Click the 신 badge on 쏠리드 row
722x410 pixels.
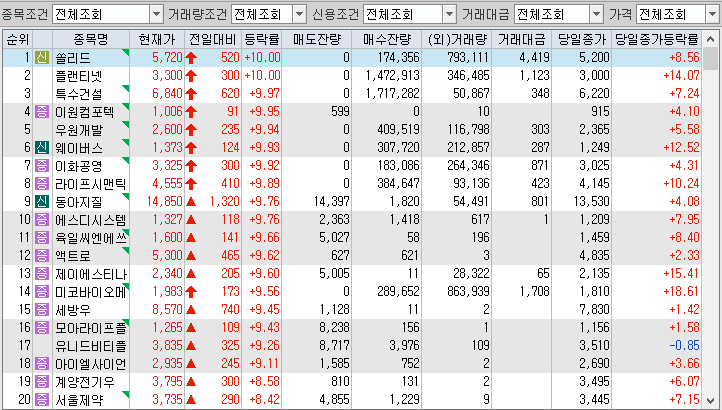pos(42,58)
